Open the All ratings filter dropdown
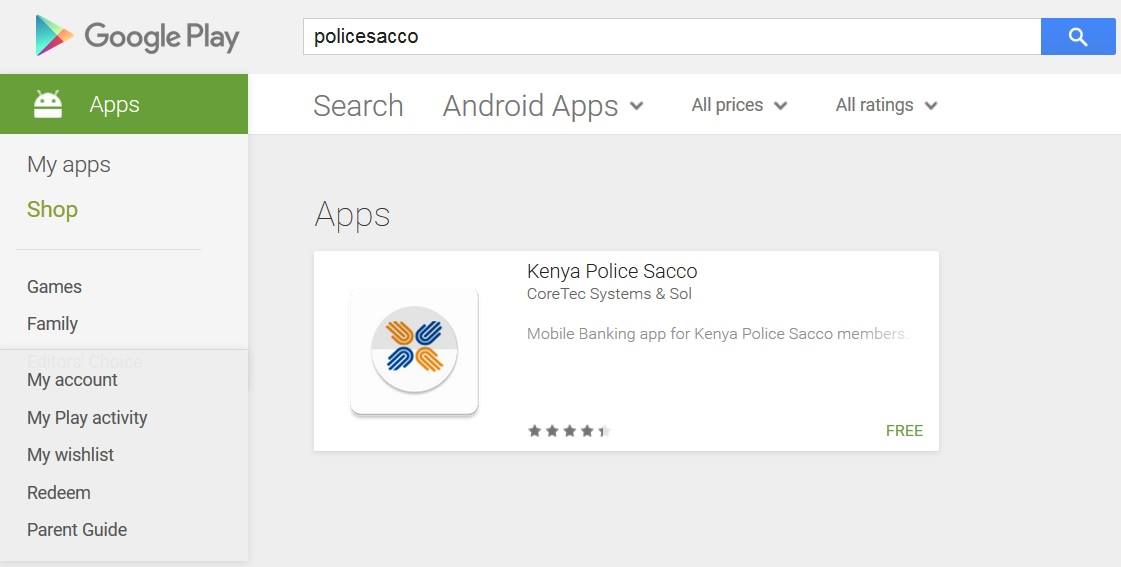1121x567 pixels. [x=887, y=105]
